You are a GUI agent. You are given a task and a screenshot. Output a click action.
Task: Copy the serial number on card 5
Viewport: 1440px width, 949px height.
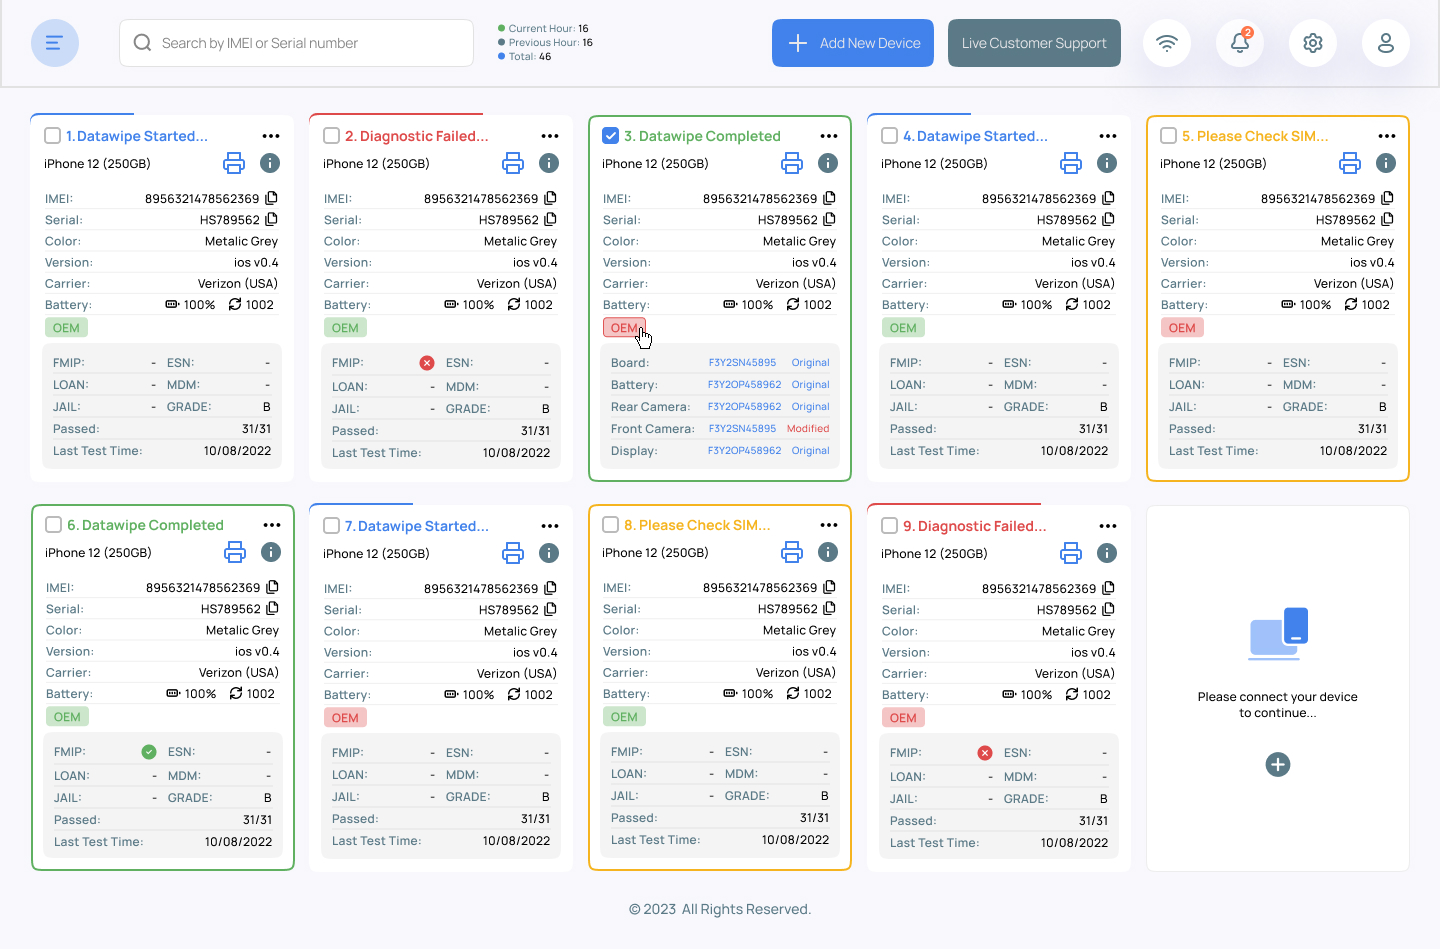click(1386, 219)
